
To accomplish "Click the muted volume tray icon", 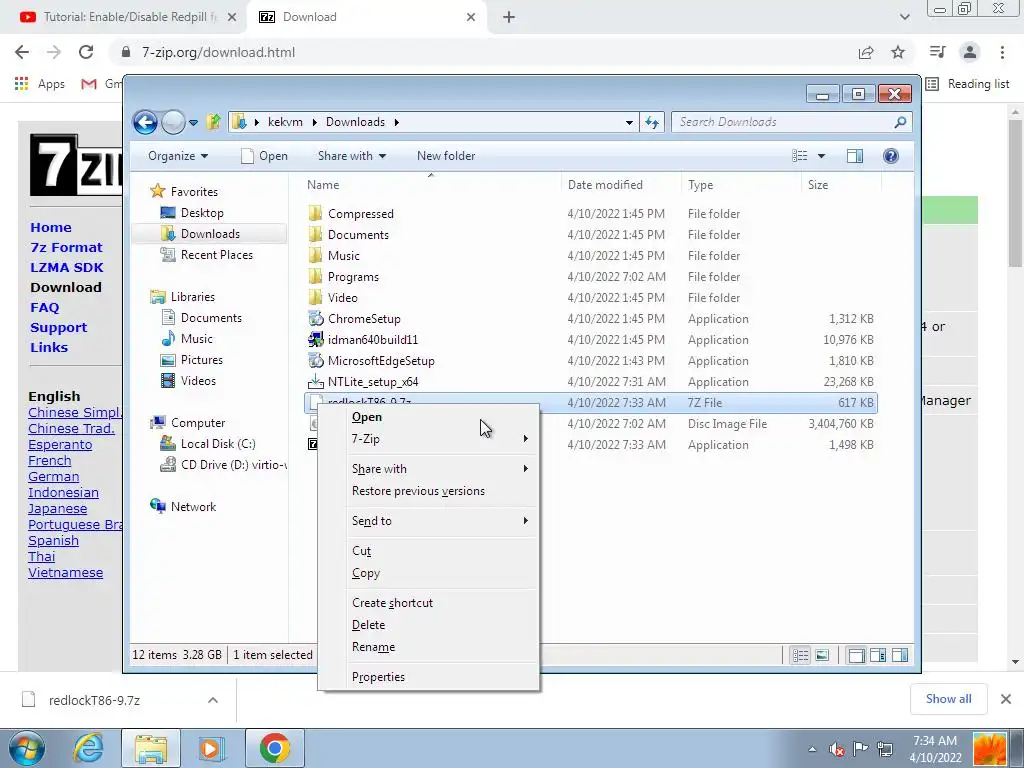I will (x=837, y=749).
